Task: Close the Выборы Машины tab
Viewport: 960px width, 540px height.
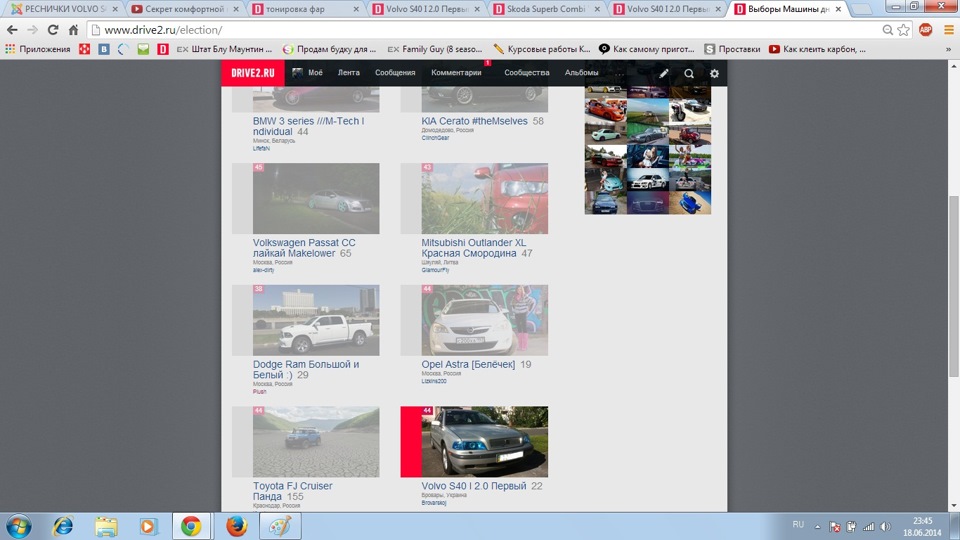Action: tap(838, 9)
